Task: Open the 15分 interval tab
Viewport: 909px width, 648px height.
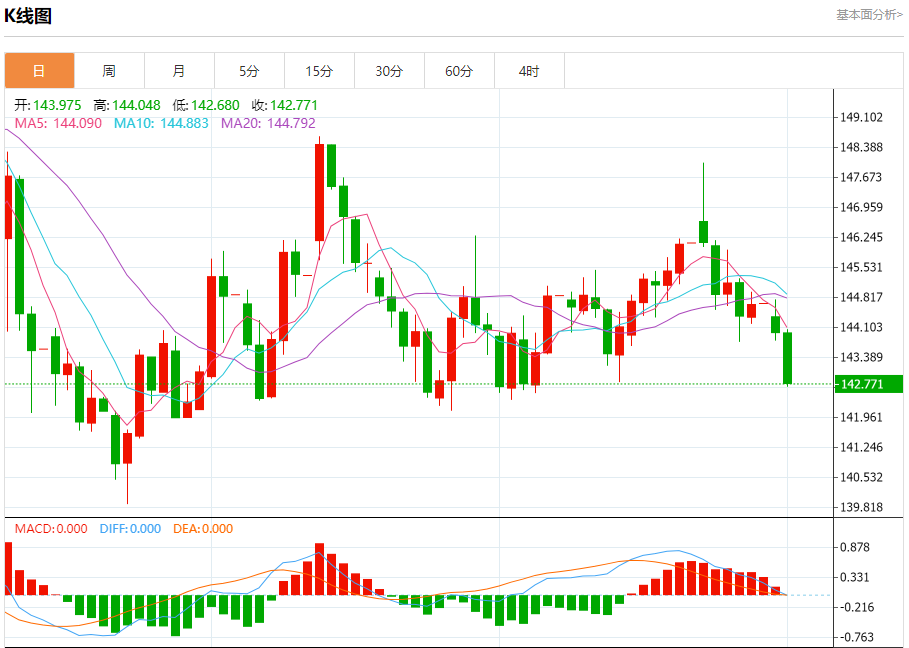Action: 319,71
